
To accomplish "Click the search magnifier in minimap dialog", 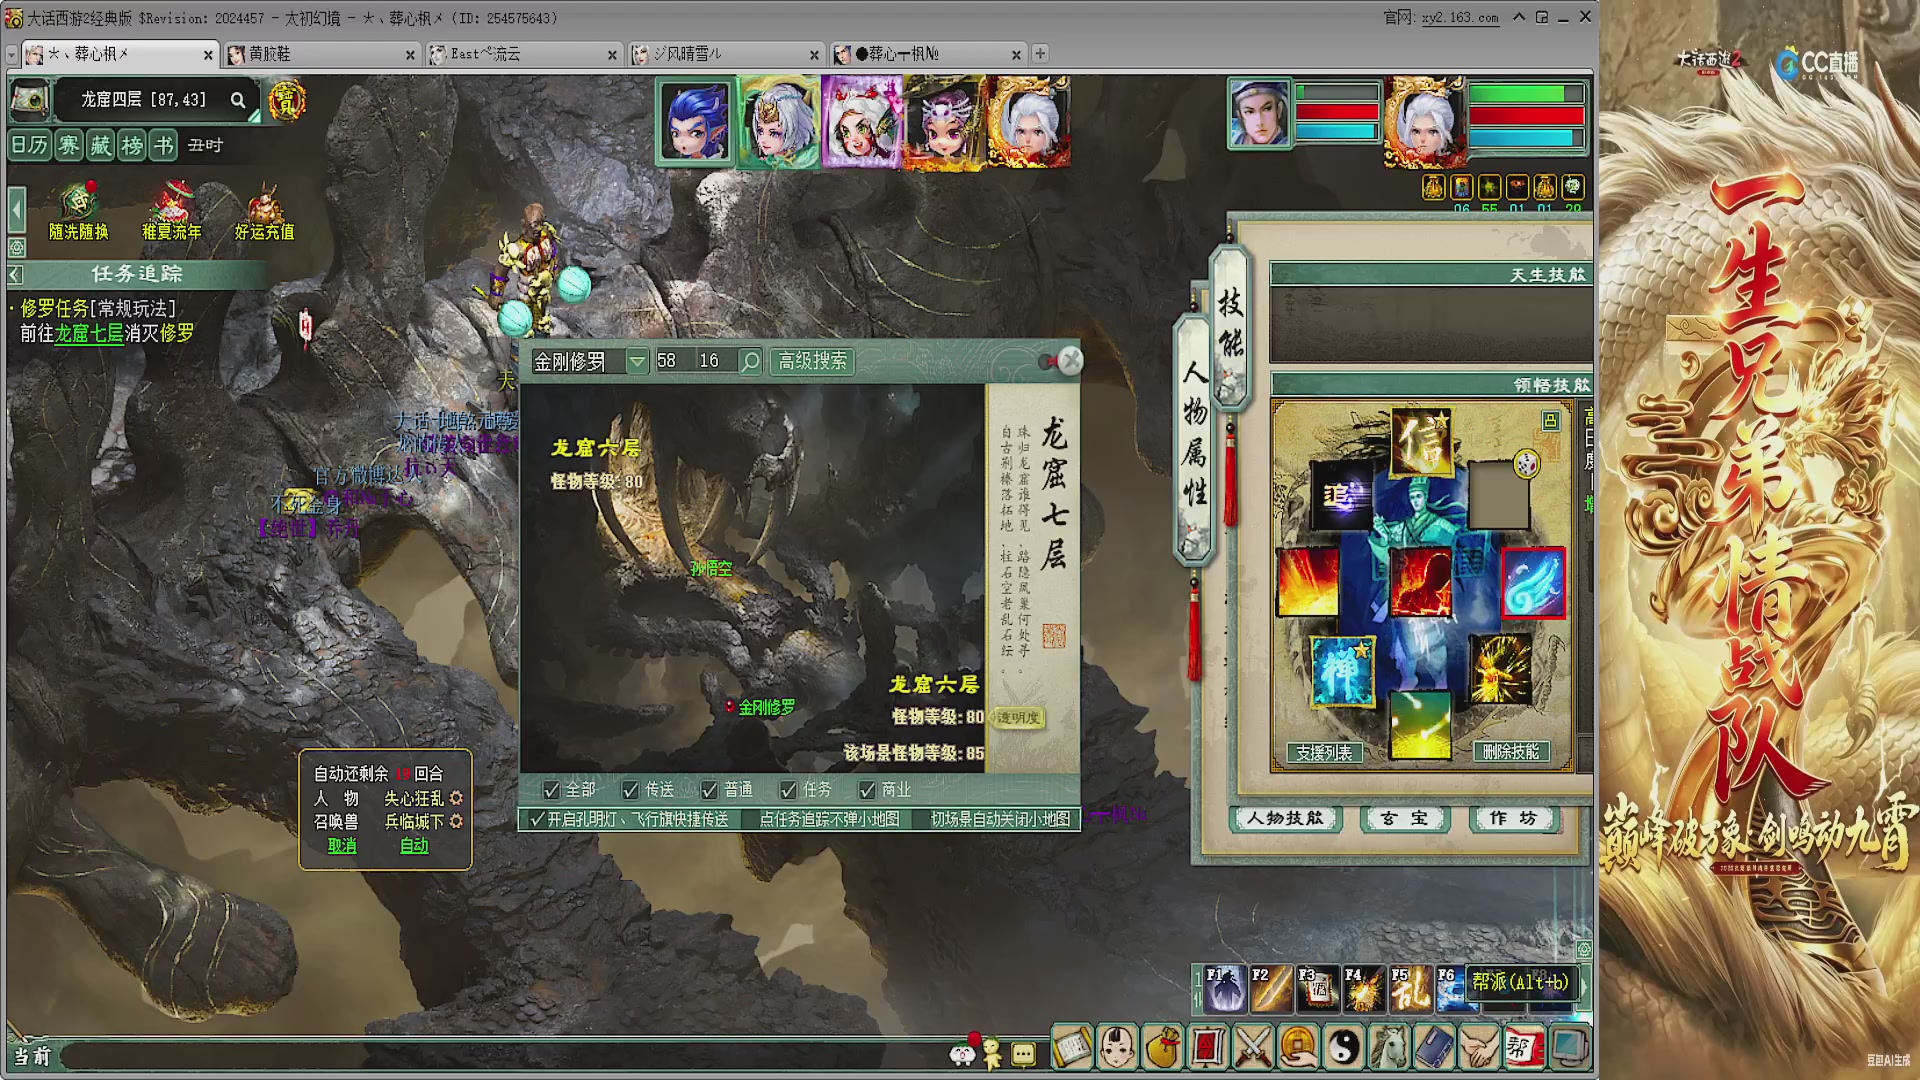I will 750,361.
